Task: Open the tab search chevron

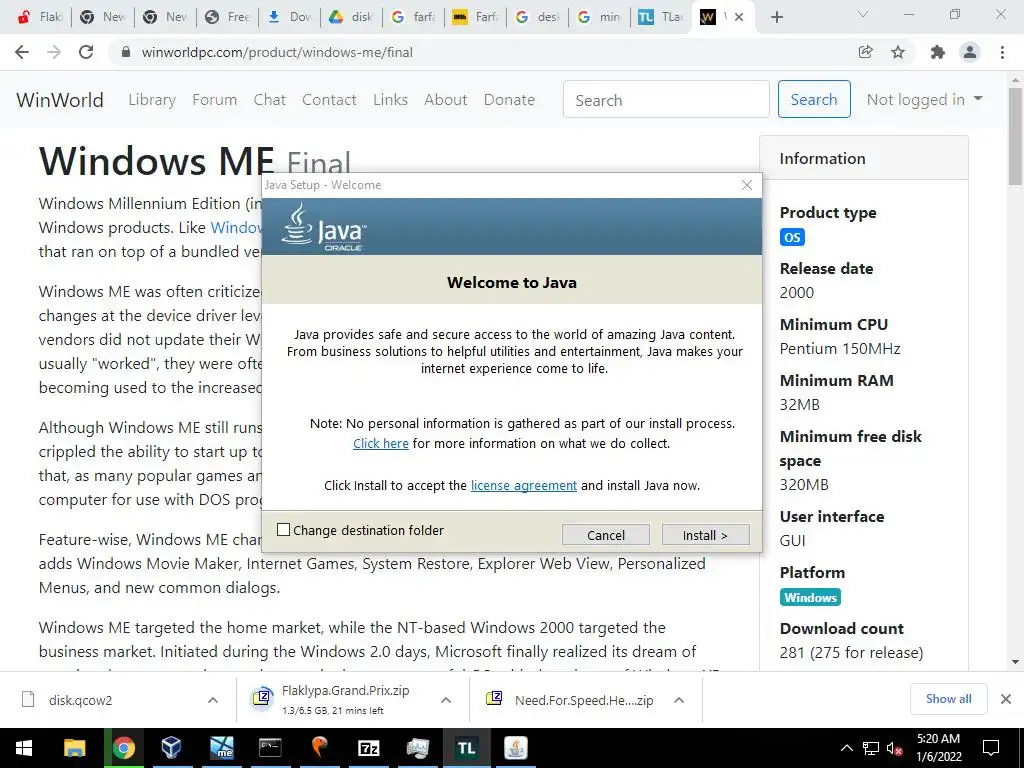Action: tap(863, 14)
